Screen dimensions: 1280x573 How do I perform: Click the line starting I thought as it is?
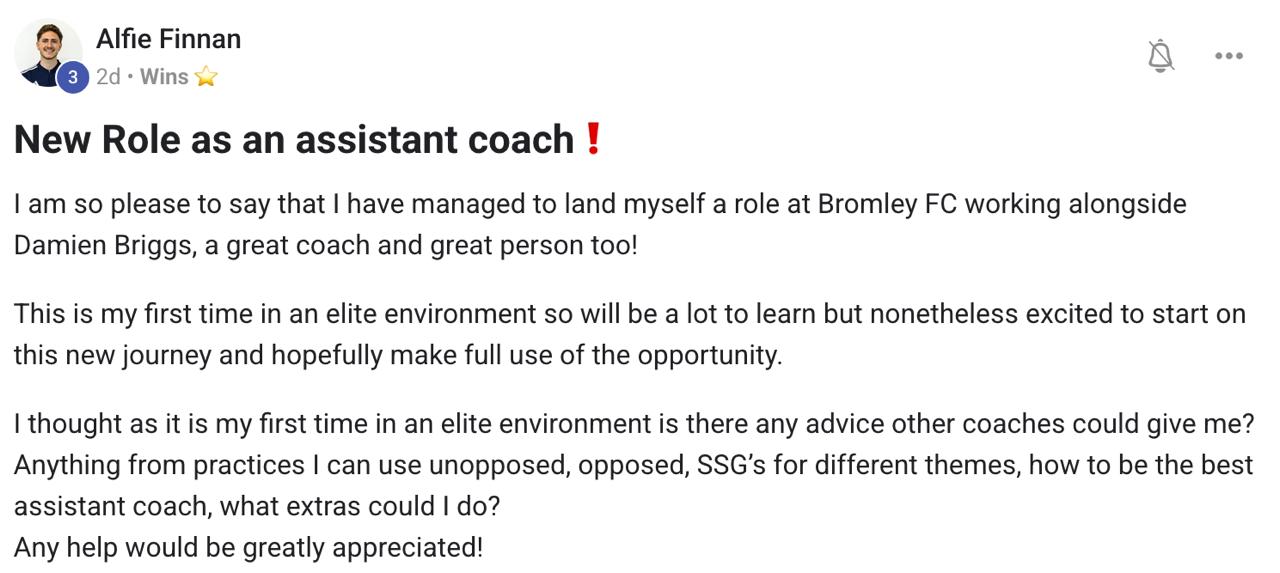pyautogui.click(x=633, y=424)
